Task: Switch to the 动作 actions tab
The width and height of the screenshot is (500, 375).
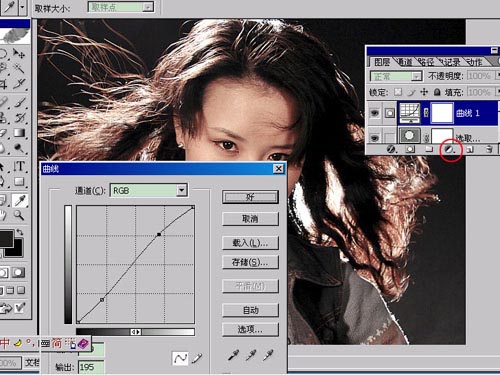Action: [474, 62]
